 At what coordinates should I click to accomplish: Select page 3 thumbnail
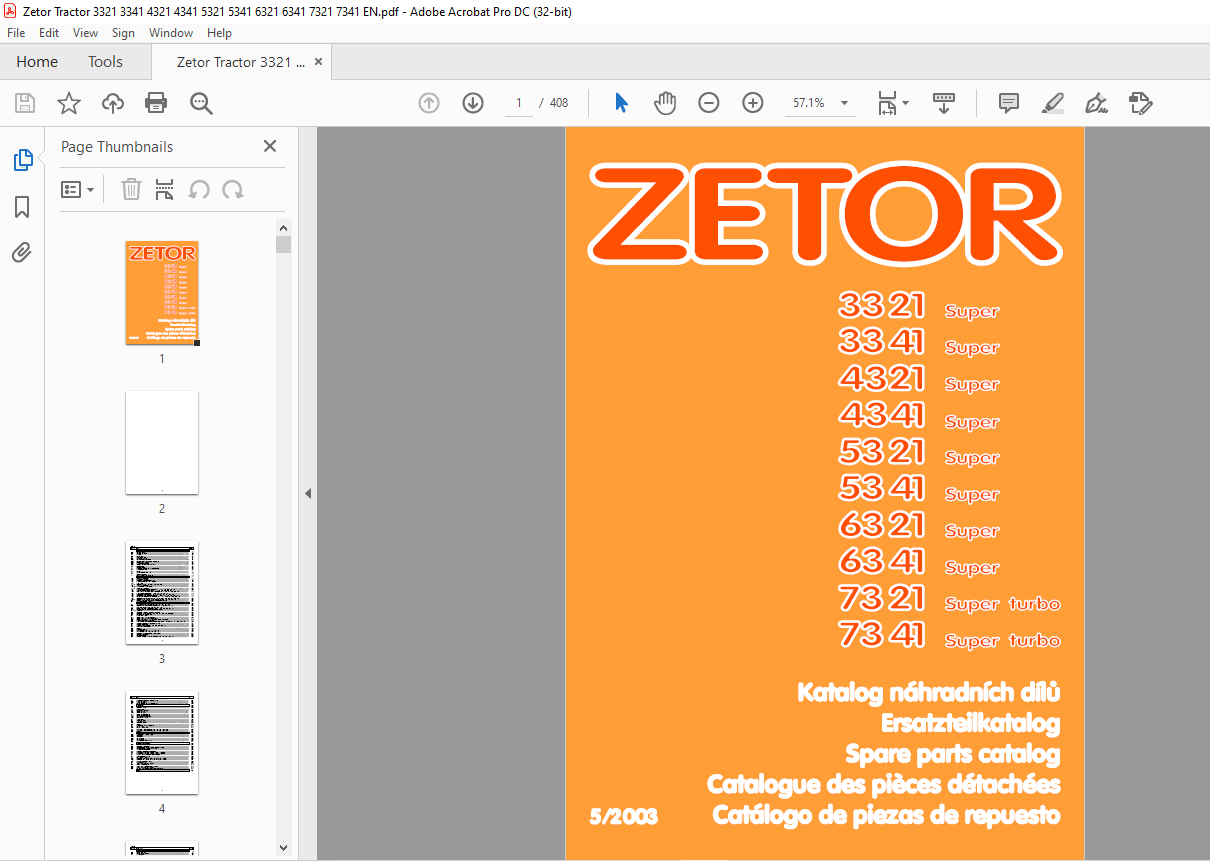coord(162,593)
